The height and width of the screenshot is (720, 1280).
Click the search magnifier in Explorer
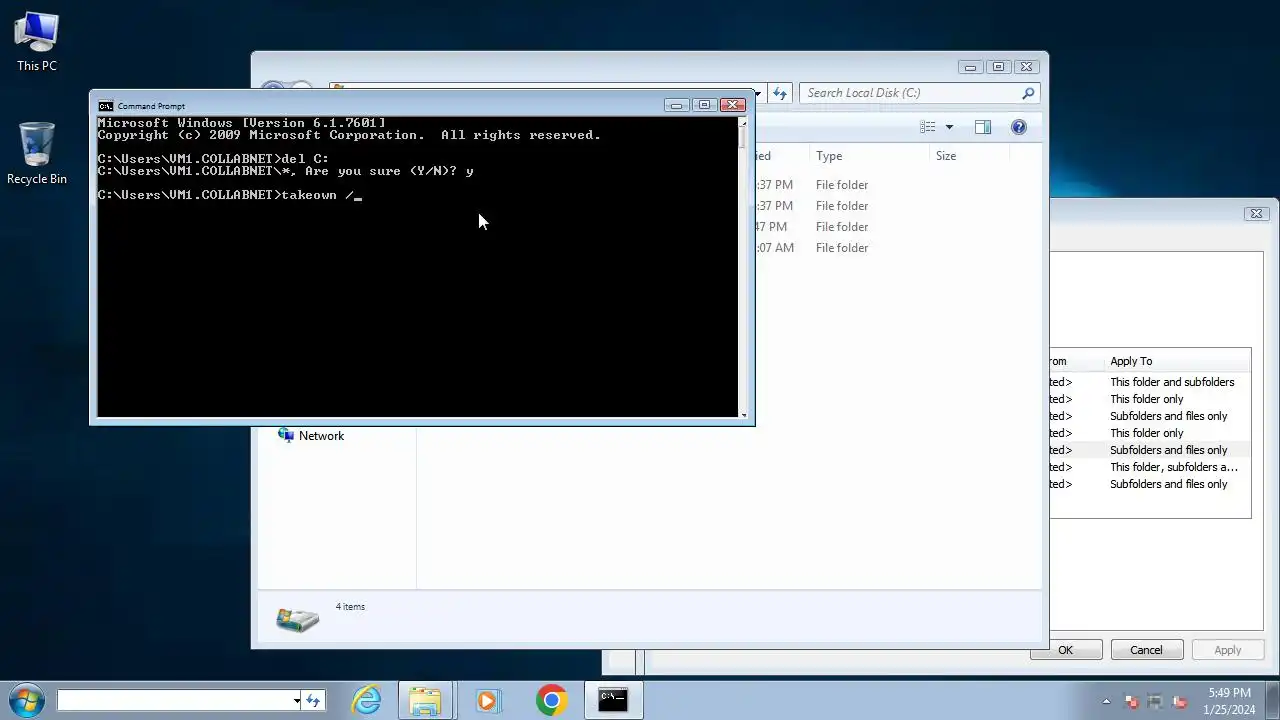pyautogui.click(x=1028, y=93)
